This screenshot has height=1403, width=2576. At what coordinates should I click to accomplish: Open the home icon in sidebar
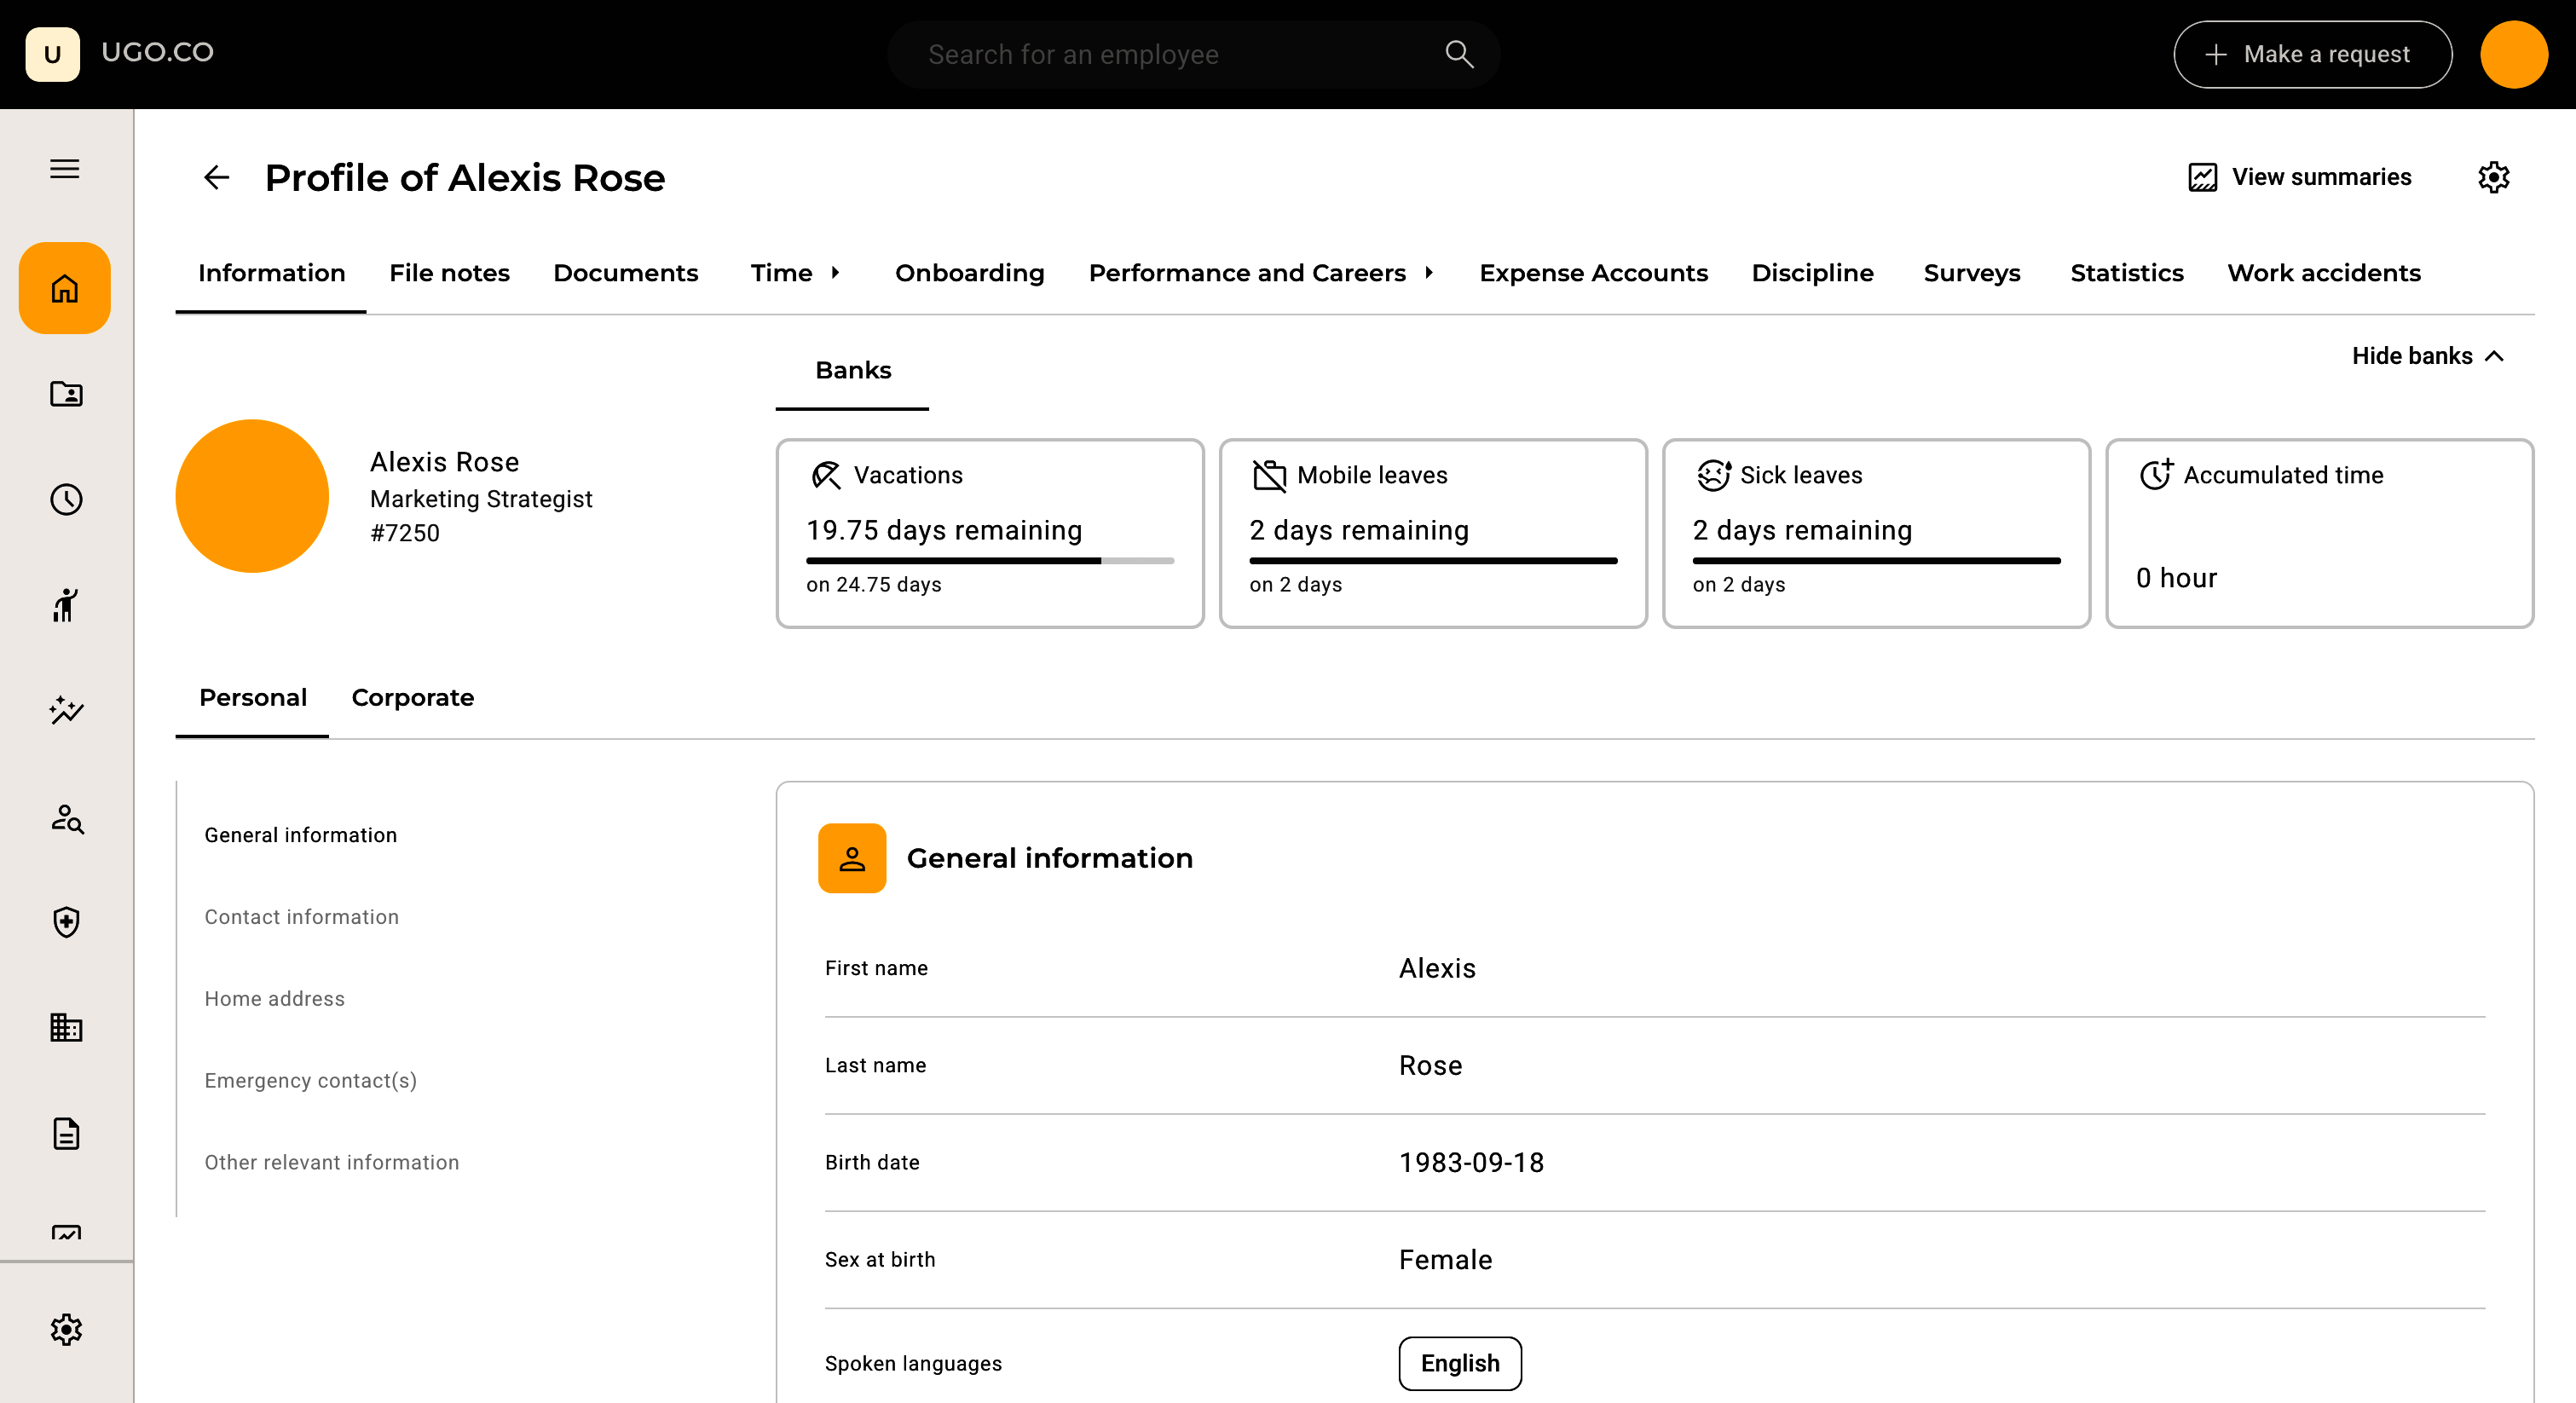pyautogui.click(x=65, y=288)
